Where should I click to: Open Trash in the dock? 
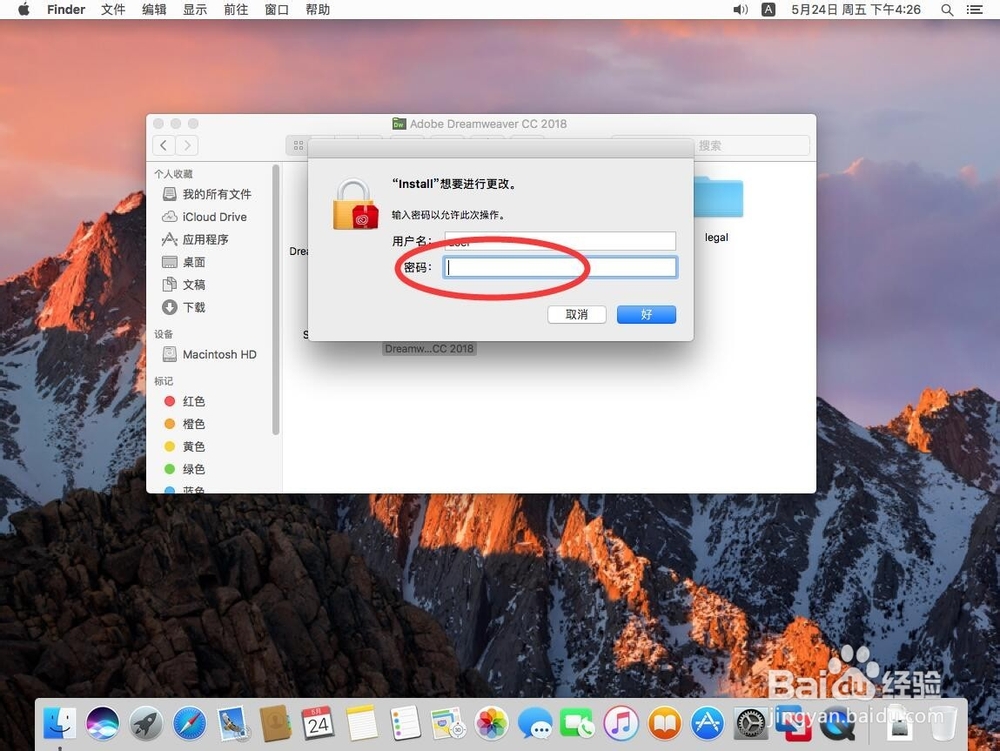943,724
